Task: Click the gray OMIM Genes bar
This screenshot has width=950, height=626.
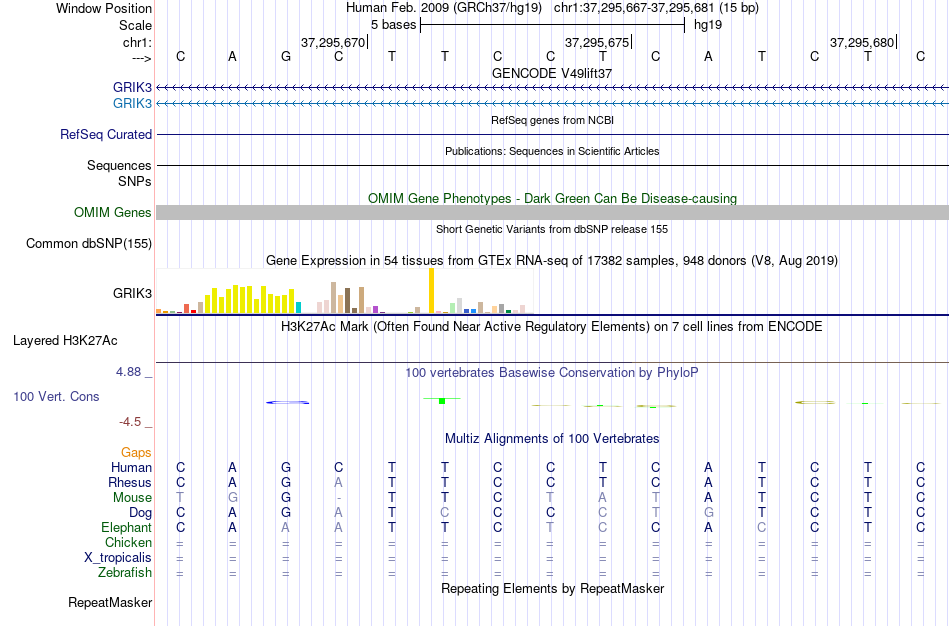Action: tap(552, 212)
